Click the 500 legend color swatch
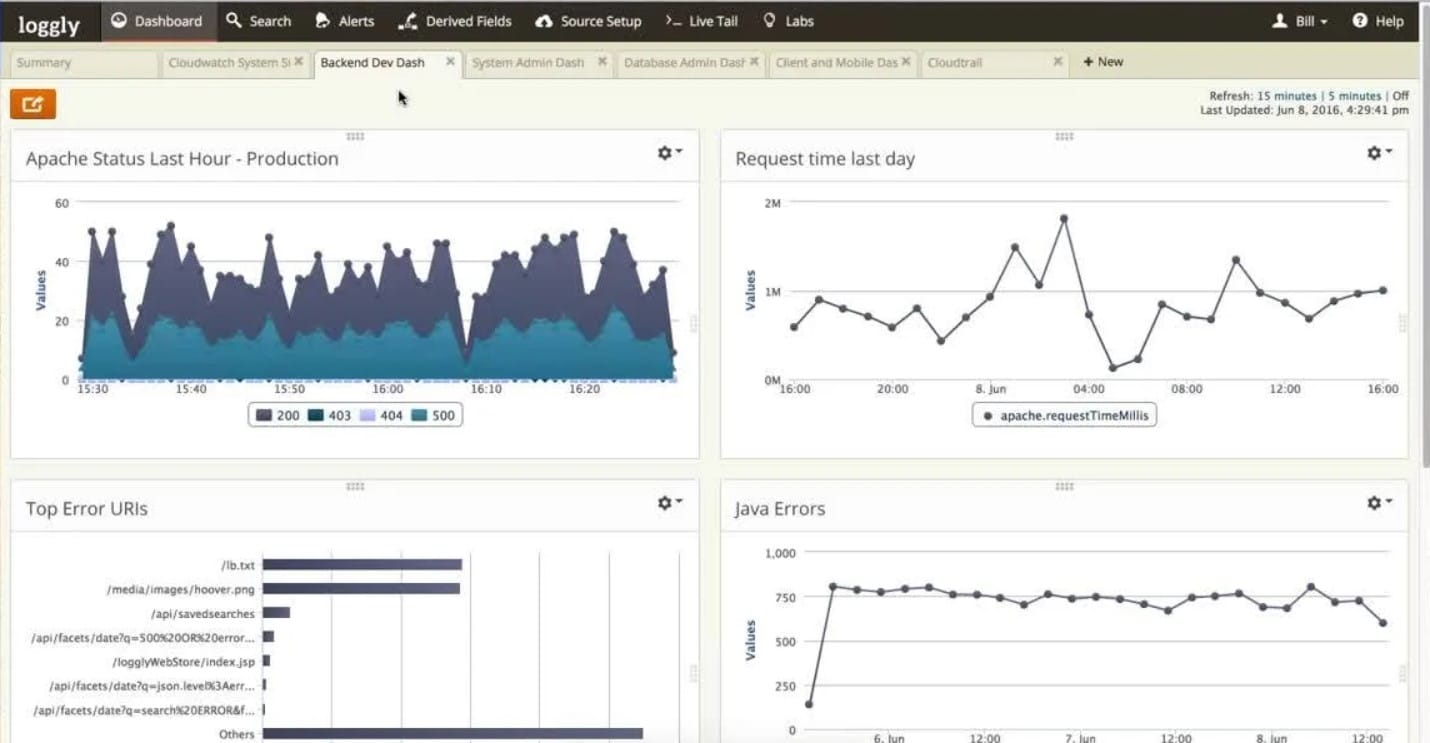The width and height of the screenshot is (1430, 743). (x=419, y=415)
